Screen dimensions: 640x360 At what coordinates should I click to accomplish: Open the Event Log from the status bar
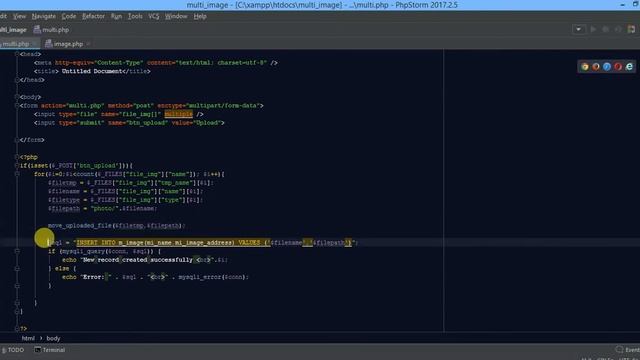628,350
